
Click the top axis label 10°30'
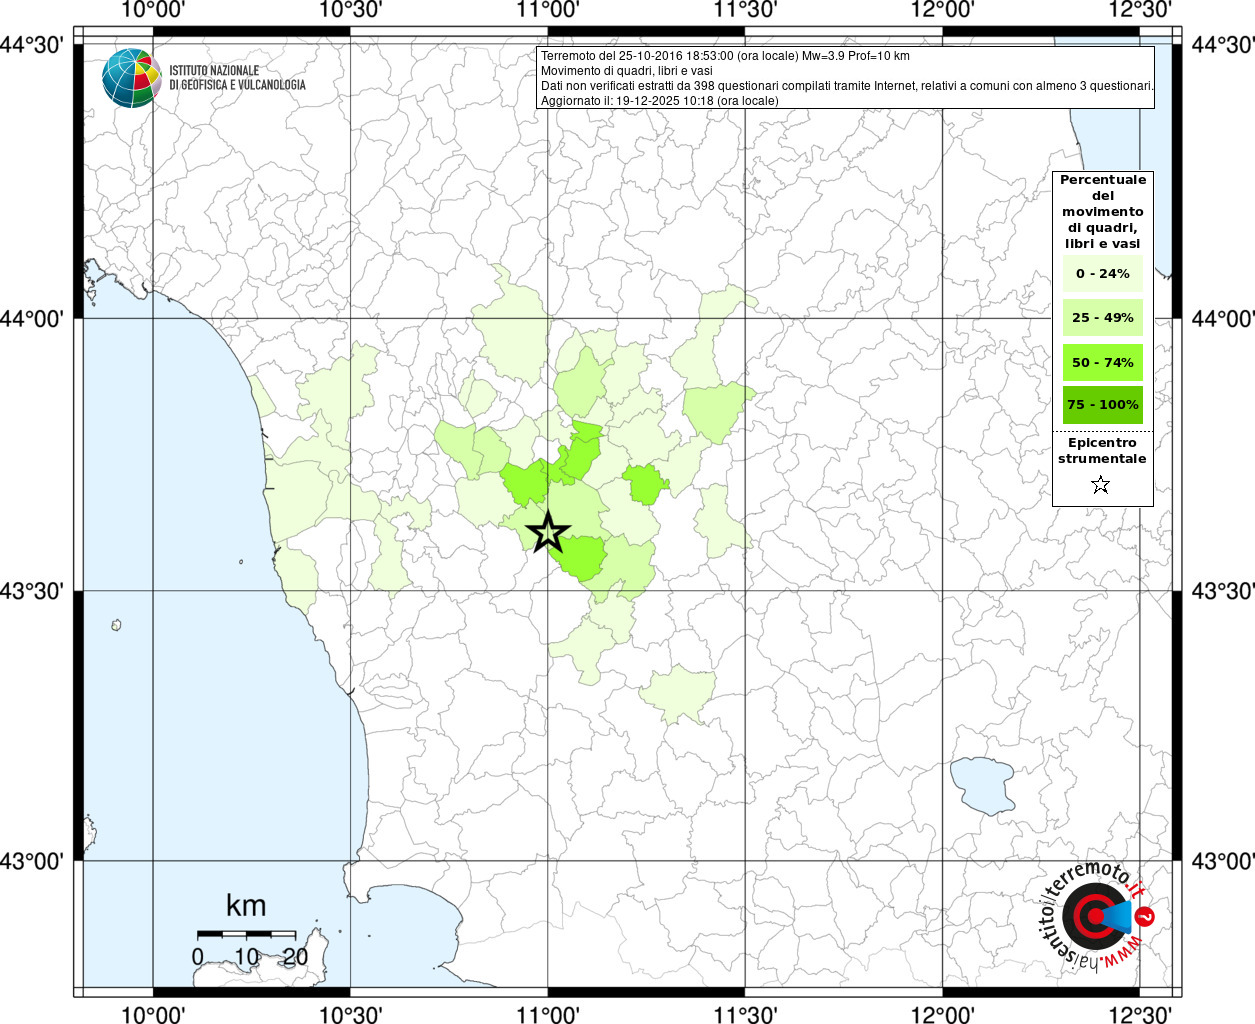click(350, 10)
